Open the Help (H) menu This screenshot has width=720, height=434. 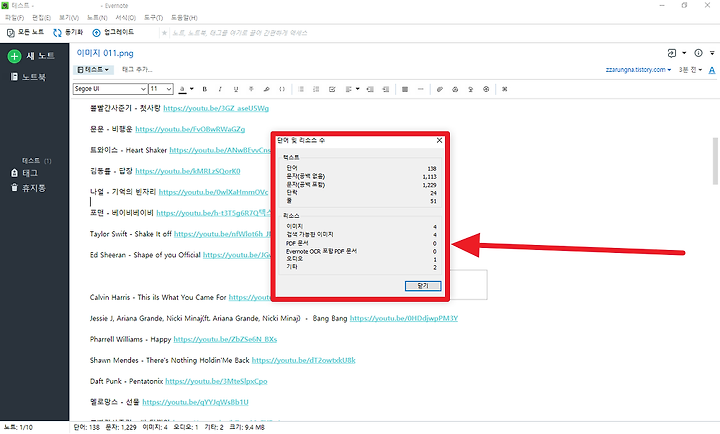click(184, 18)
